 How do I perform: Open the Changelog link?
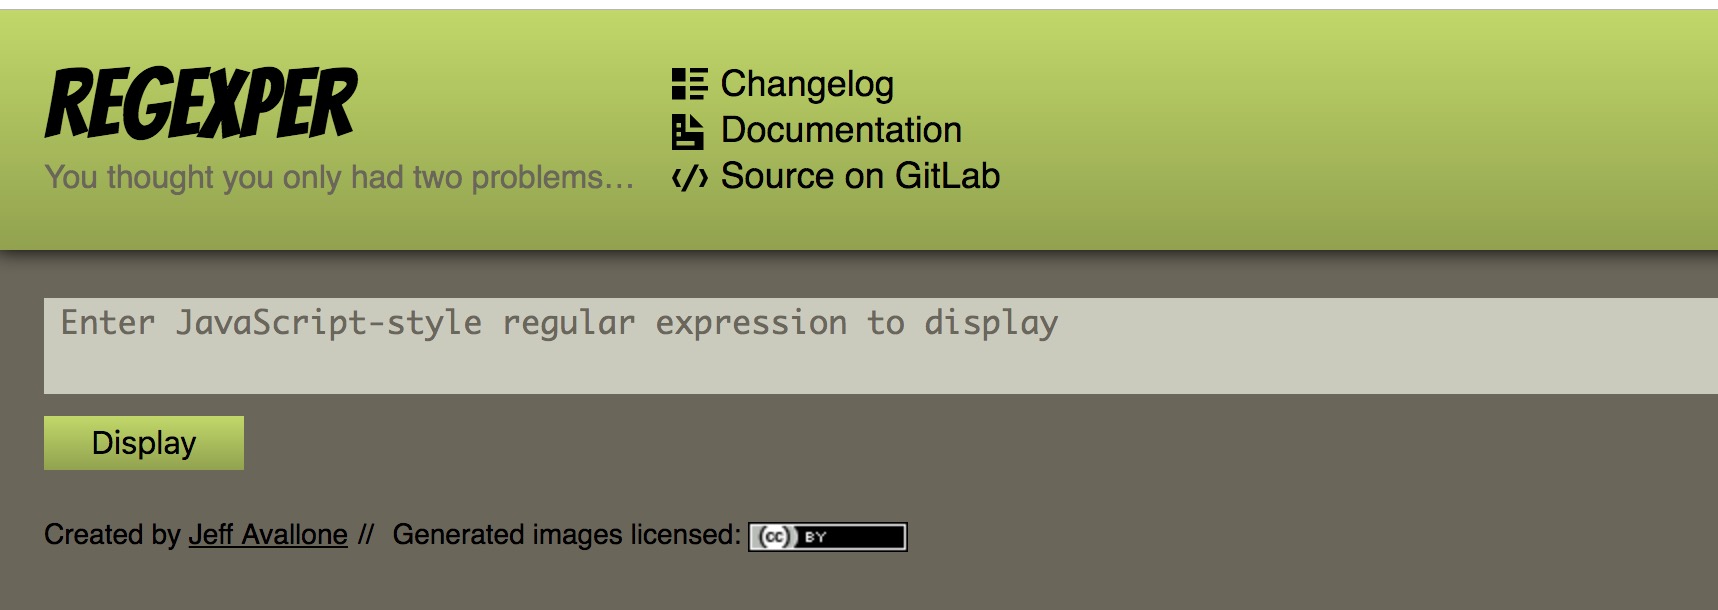click(x=807, y=84)
